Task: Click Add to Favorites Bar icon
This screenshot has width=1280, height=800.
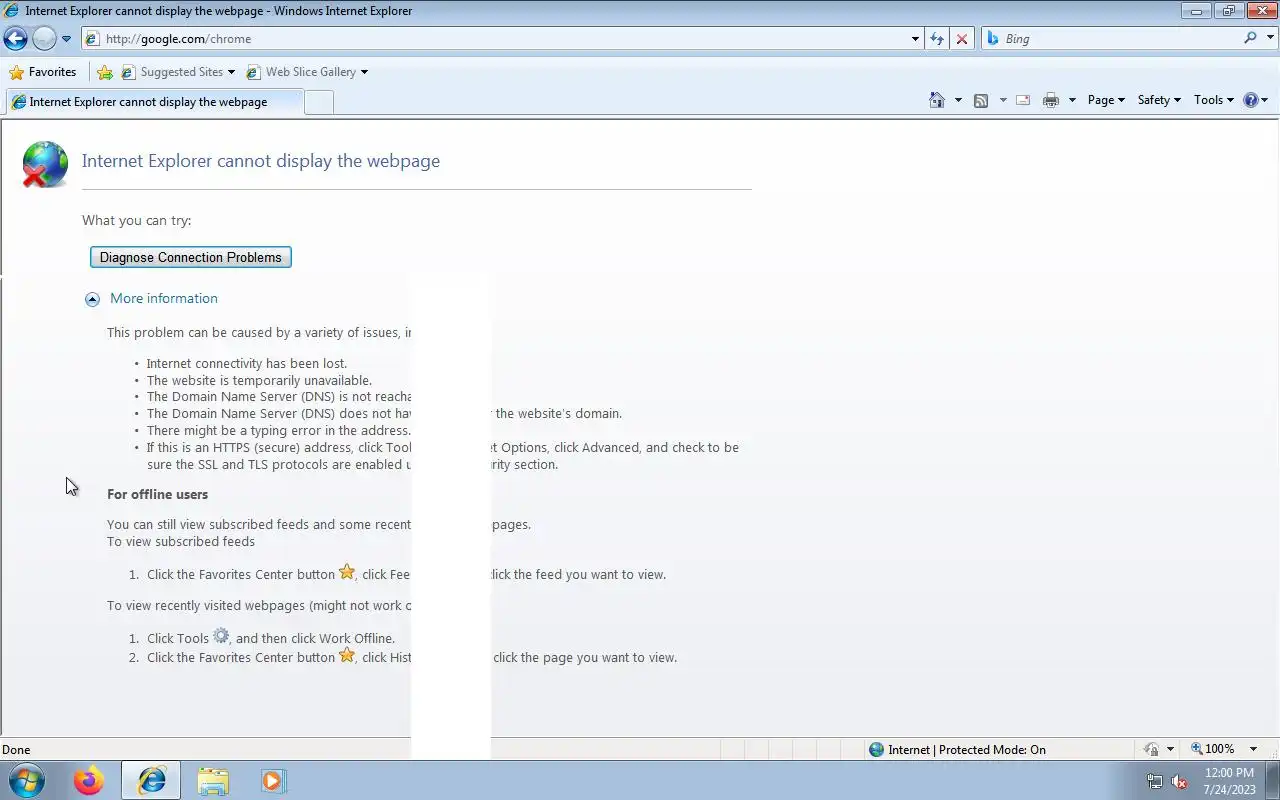Action: click(x=105, y=72)
